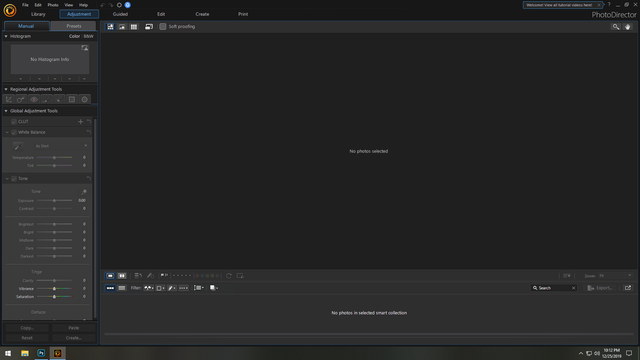Click the tone auto-adjust wand icon
640x360 pixels.
[84, 191]
